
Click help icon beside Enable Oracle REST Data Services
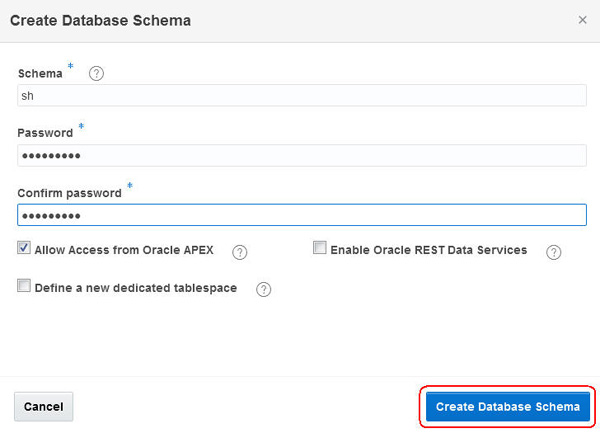[554, 252]
